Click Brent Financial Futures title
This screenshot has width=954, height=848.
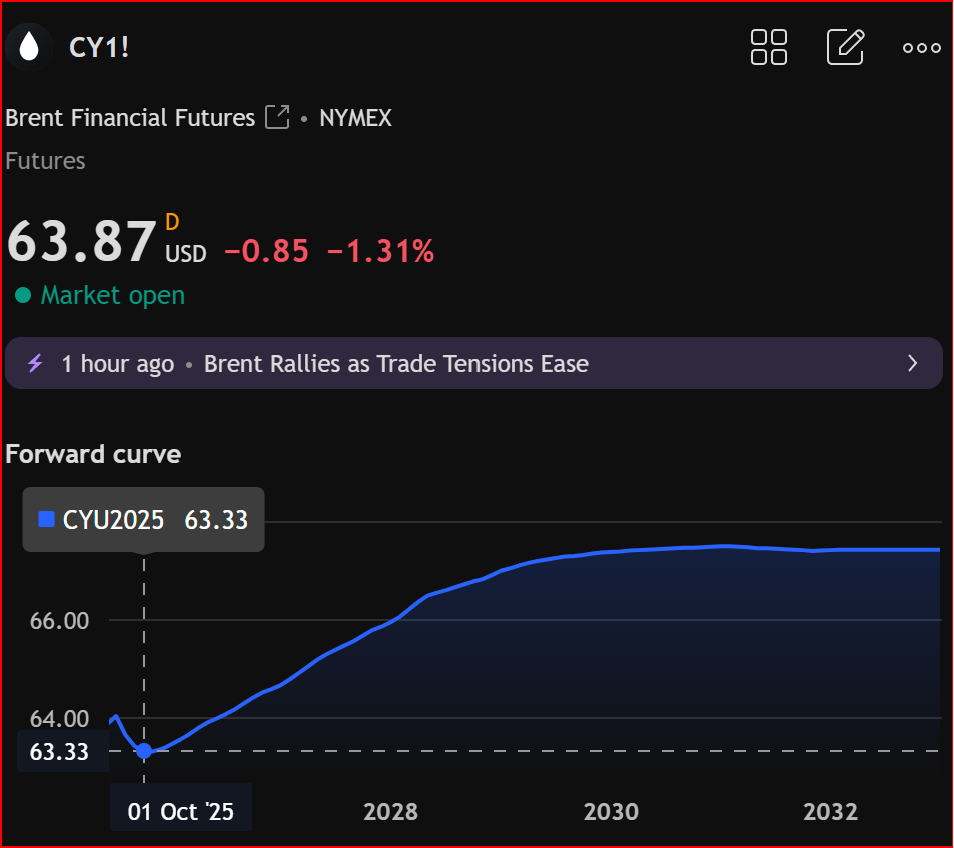coord(130,117)
